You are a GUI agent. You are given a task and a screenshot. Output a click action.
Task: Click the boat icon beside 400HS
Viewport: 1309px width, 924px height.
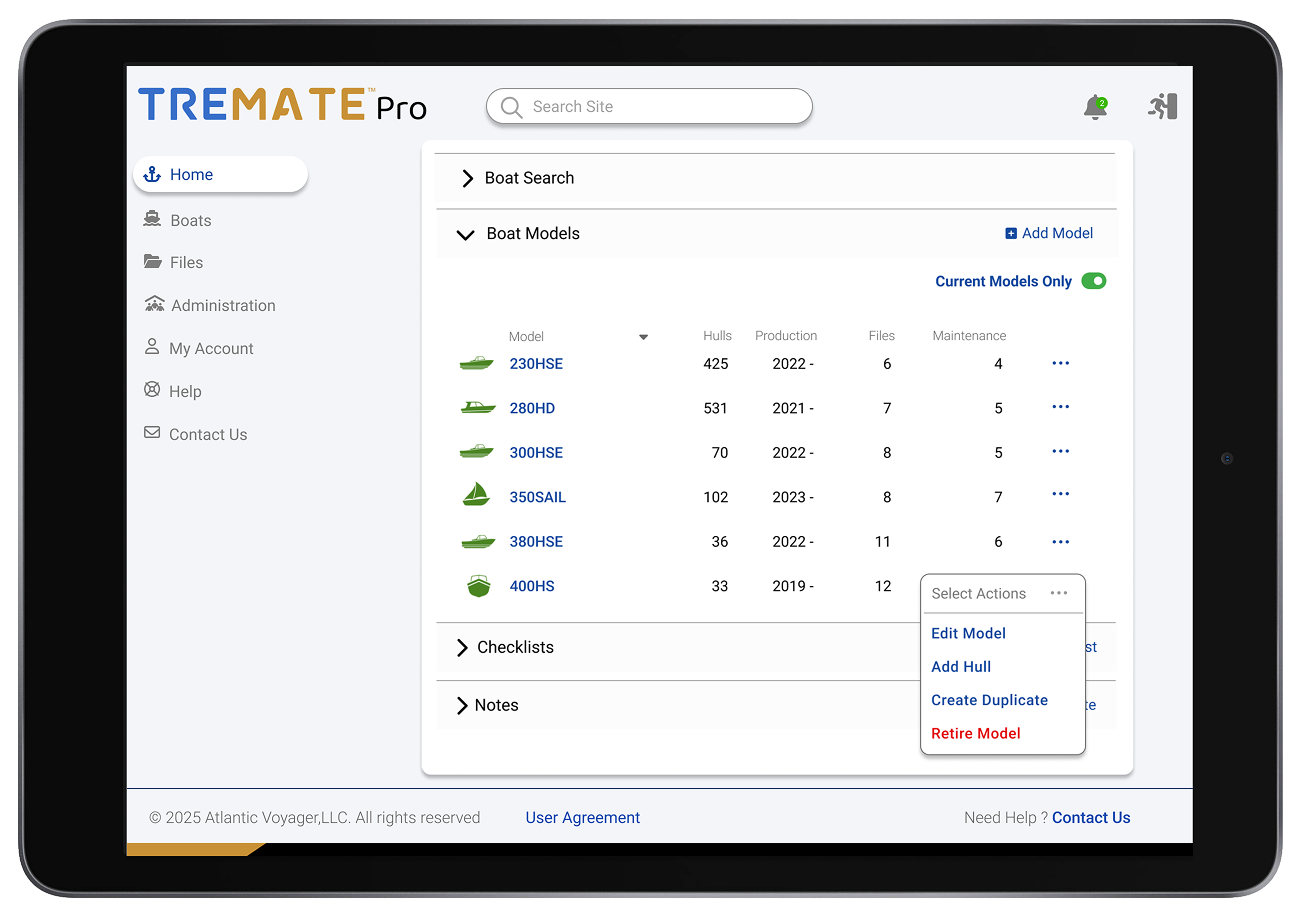478,586
